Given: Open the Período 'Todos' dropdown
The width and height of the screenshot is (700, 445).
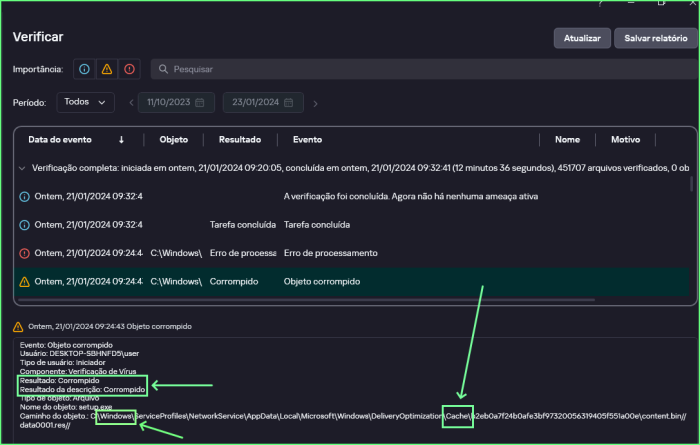Looking at the screenshot, I should click(85, 102).
